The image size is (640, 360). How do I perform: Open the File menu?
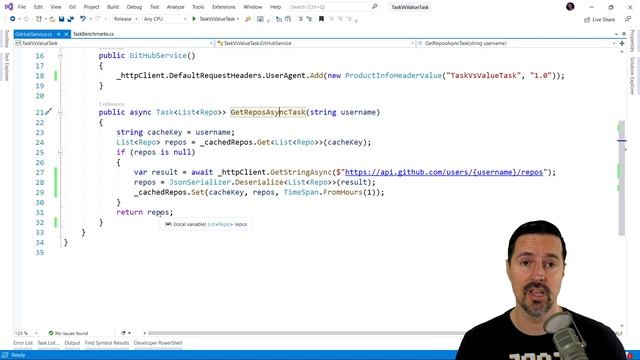coord(22,7)
